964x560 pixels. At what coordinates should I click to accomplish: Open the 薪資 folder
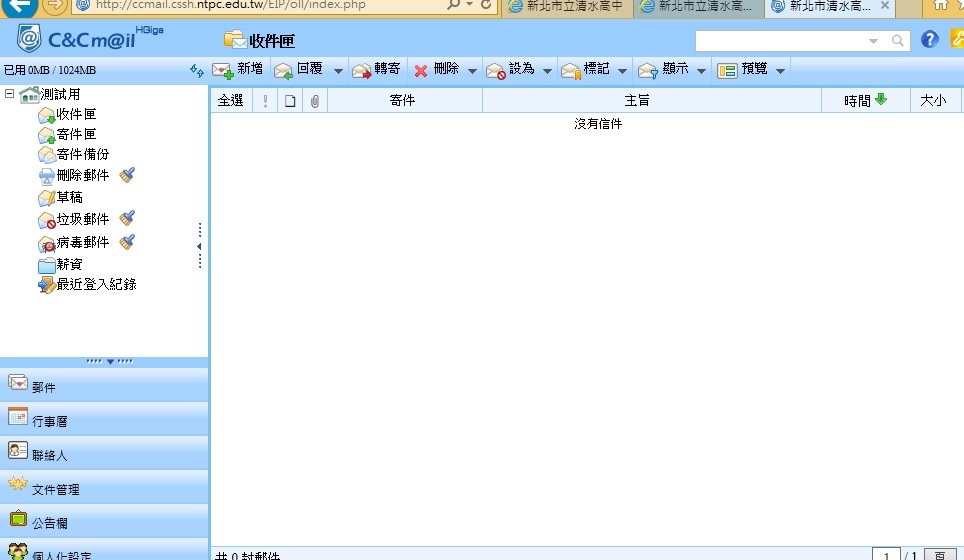60,264
